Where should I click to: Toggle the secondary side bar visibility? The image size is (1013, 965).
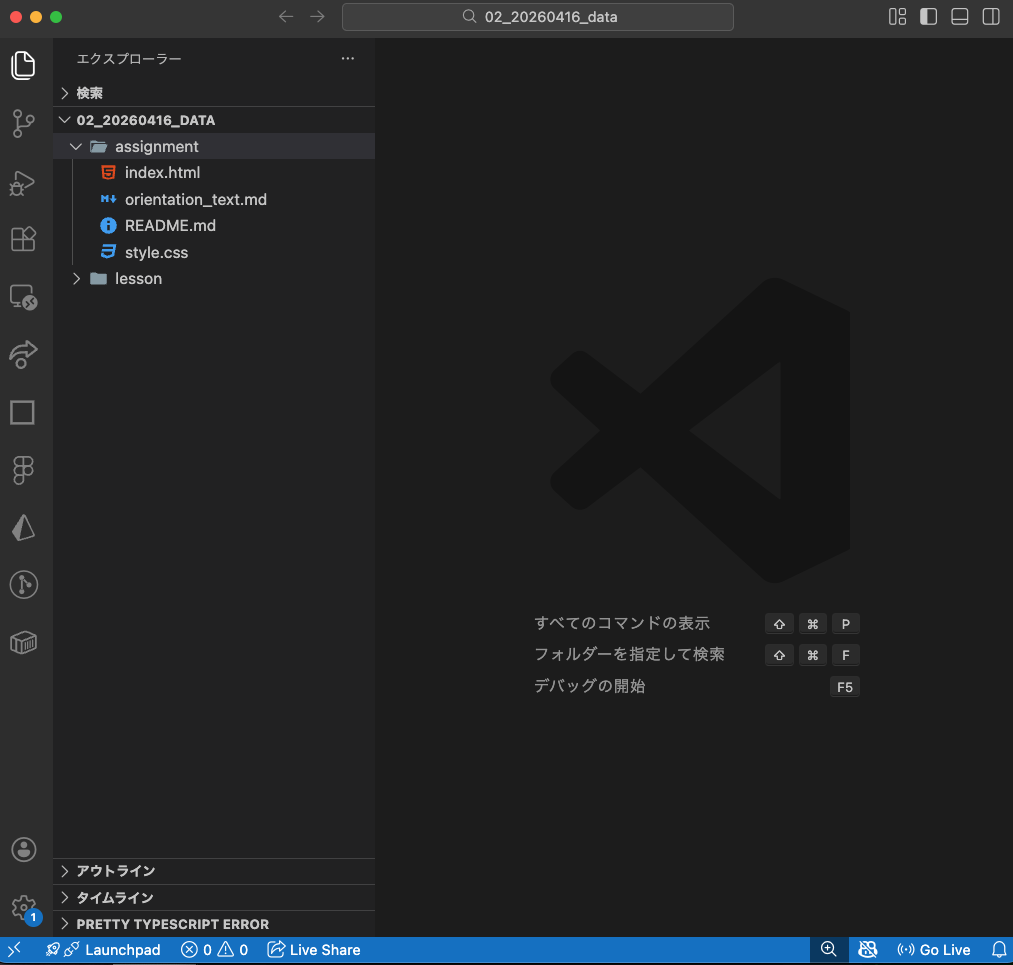click(x=991, y=17)
